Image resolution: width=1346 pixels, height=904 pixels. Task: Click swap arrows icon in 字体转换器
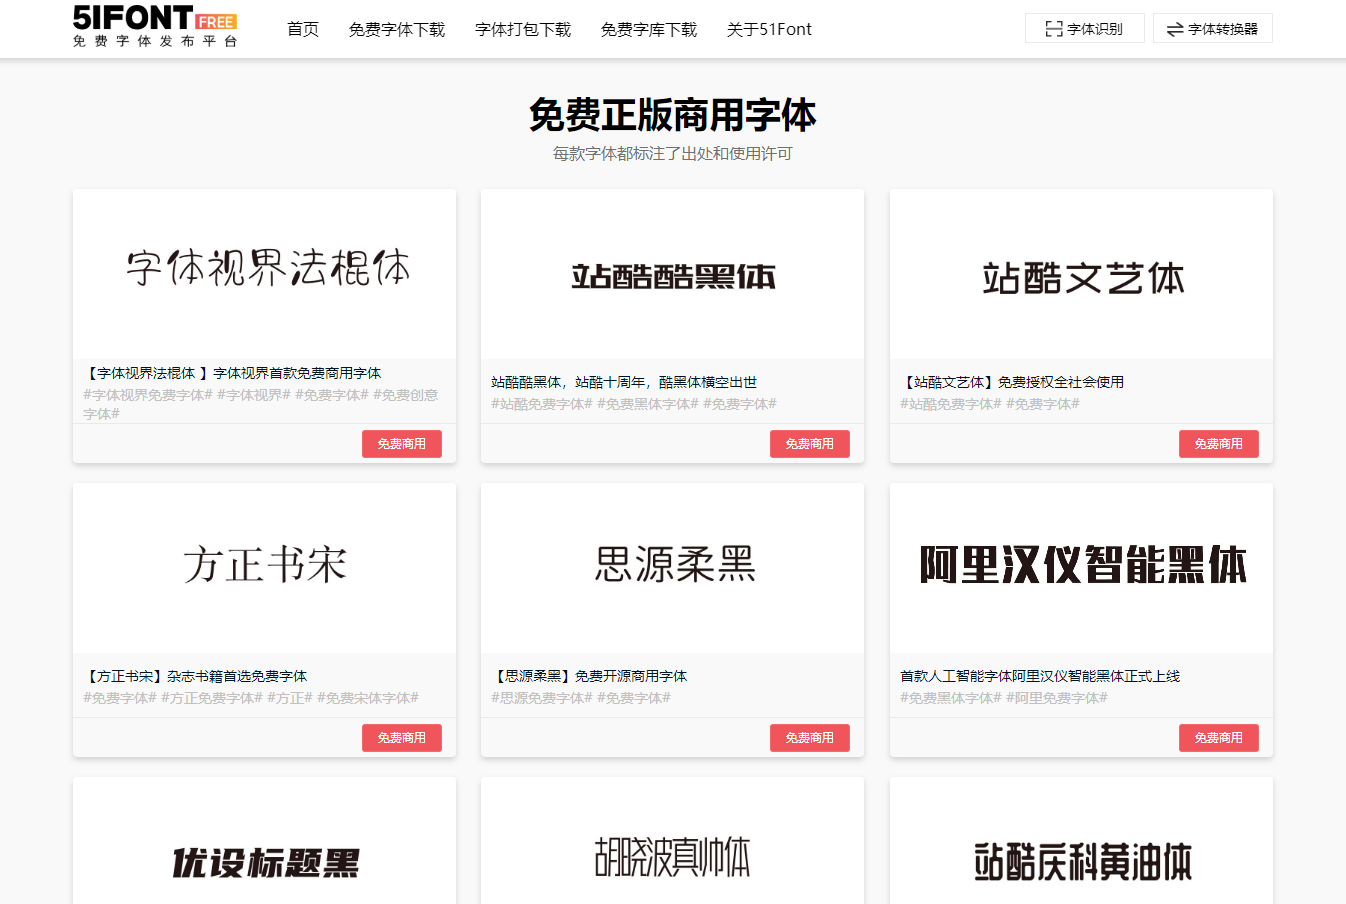coord(1175,29)
